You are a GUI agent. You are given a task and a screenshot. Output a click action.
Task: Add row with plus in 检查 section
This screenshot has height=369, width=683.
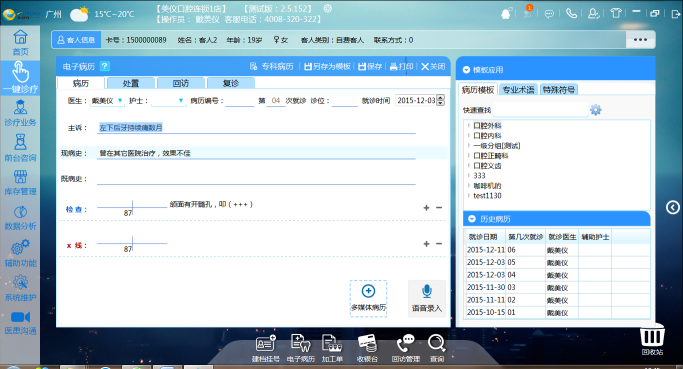(x=426, y=208)
